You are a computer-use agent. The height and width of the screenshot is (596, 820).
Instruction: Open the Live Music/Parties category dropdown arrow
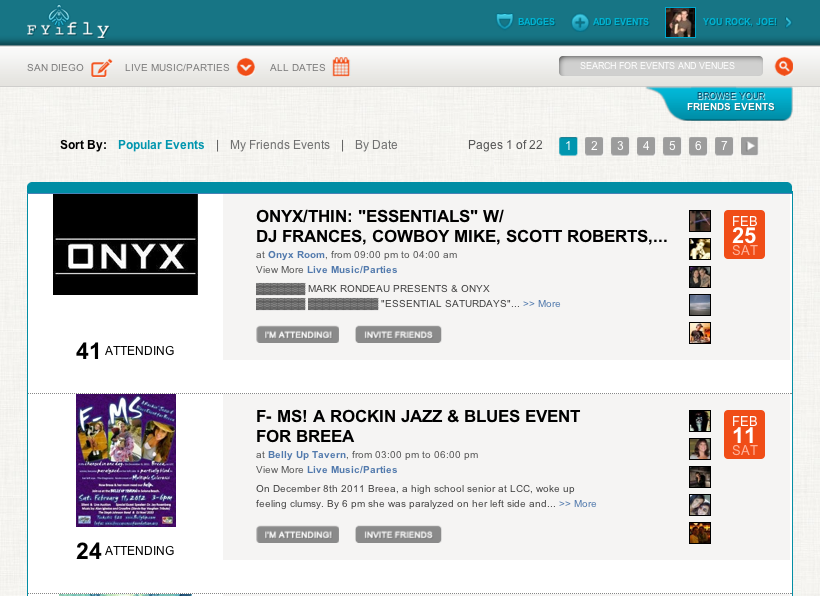point(246,67)
